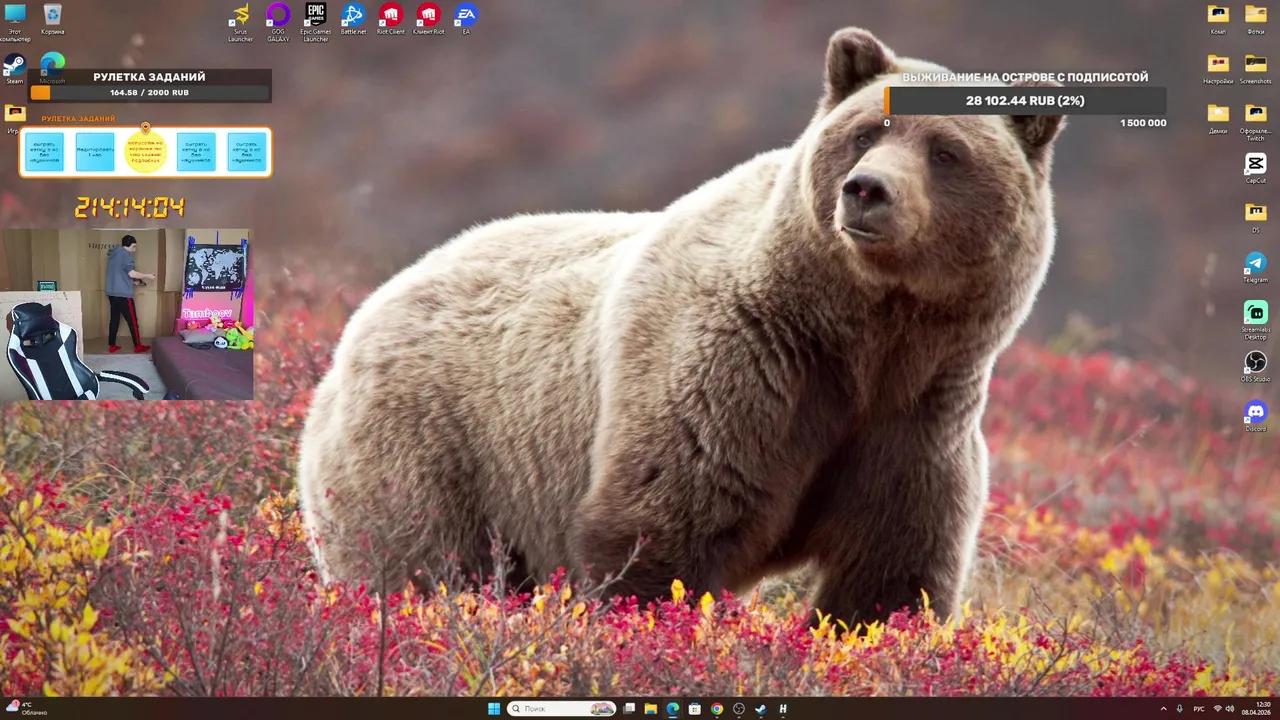The height and width of the screenshot is (720, 1280).
Task: Click the 'ВЫЖИВАНИЕ НА ОСТРОВЕ С ПОДПИСОТОЙ' title
Action: 1025,77
